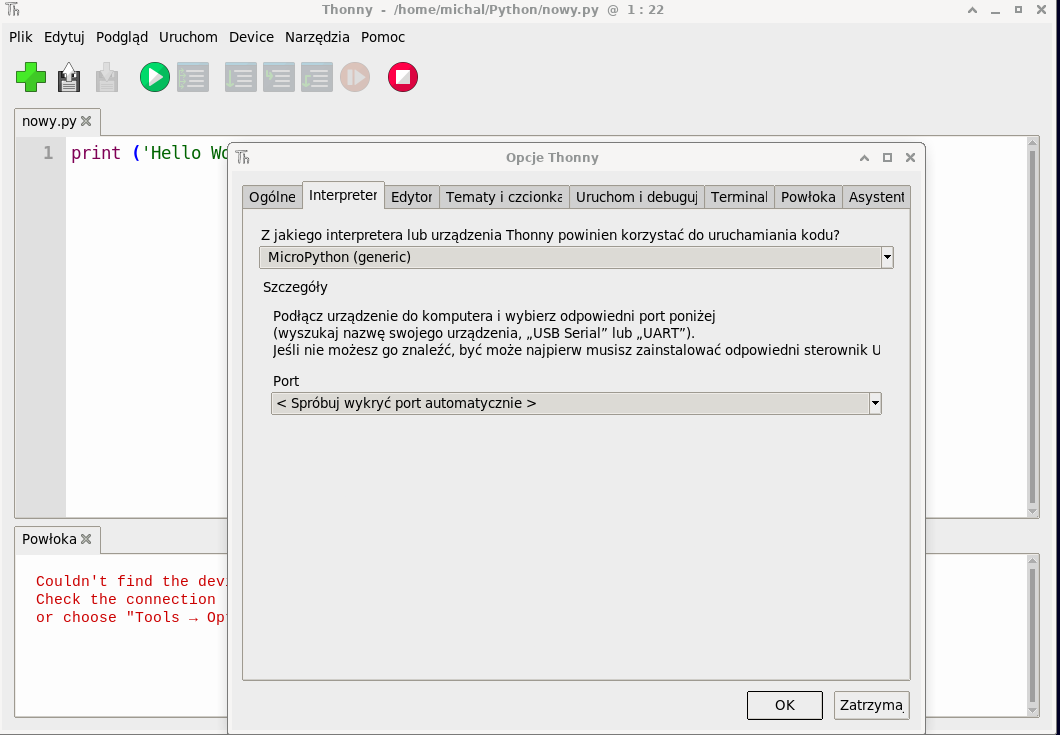The image size is (1060, 735).
Task: Switch to the Edytor tab
Action: [412, 197]
